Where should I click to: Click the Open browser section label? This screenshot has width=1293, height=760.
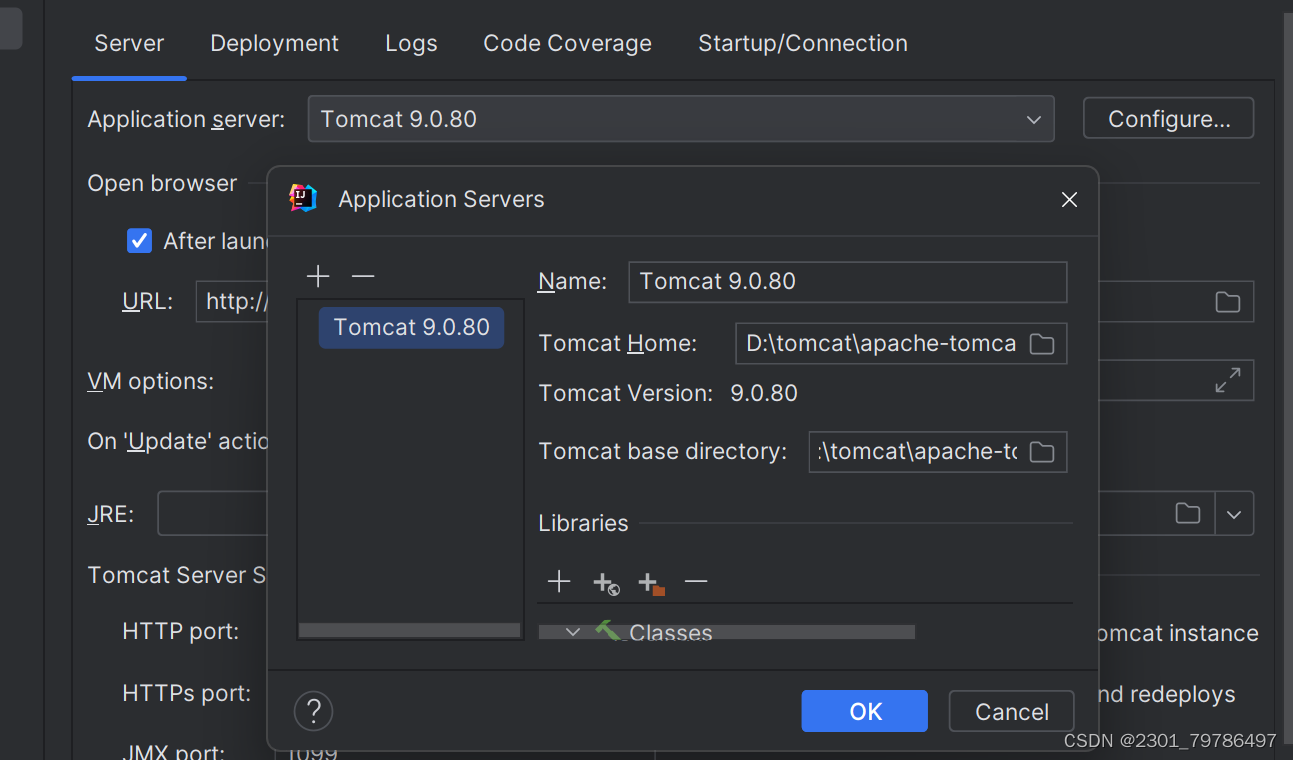[162, 183]
